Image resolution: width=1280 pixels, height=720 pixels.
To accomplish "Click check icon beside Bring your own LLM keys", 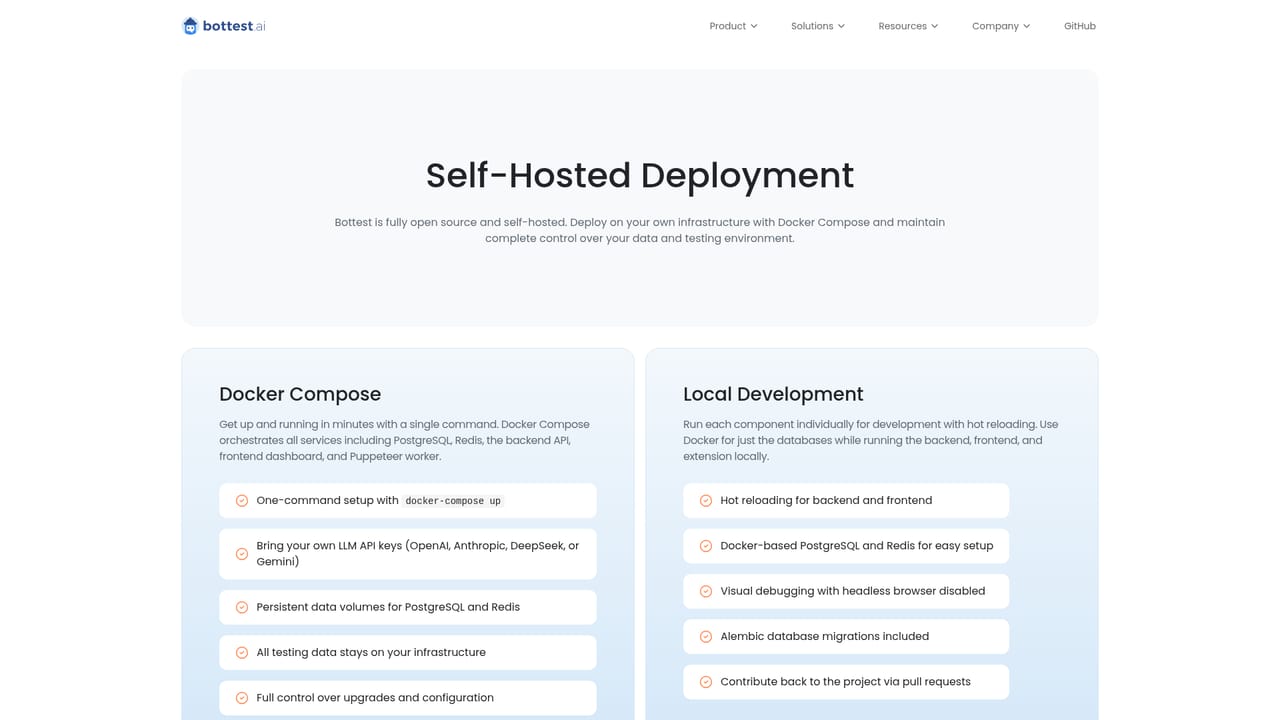I will (x=242, y=554).
